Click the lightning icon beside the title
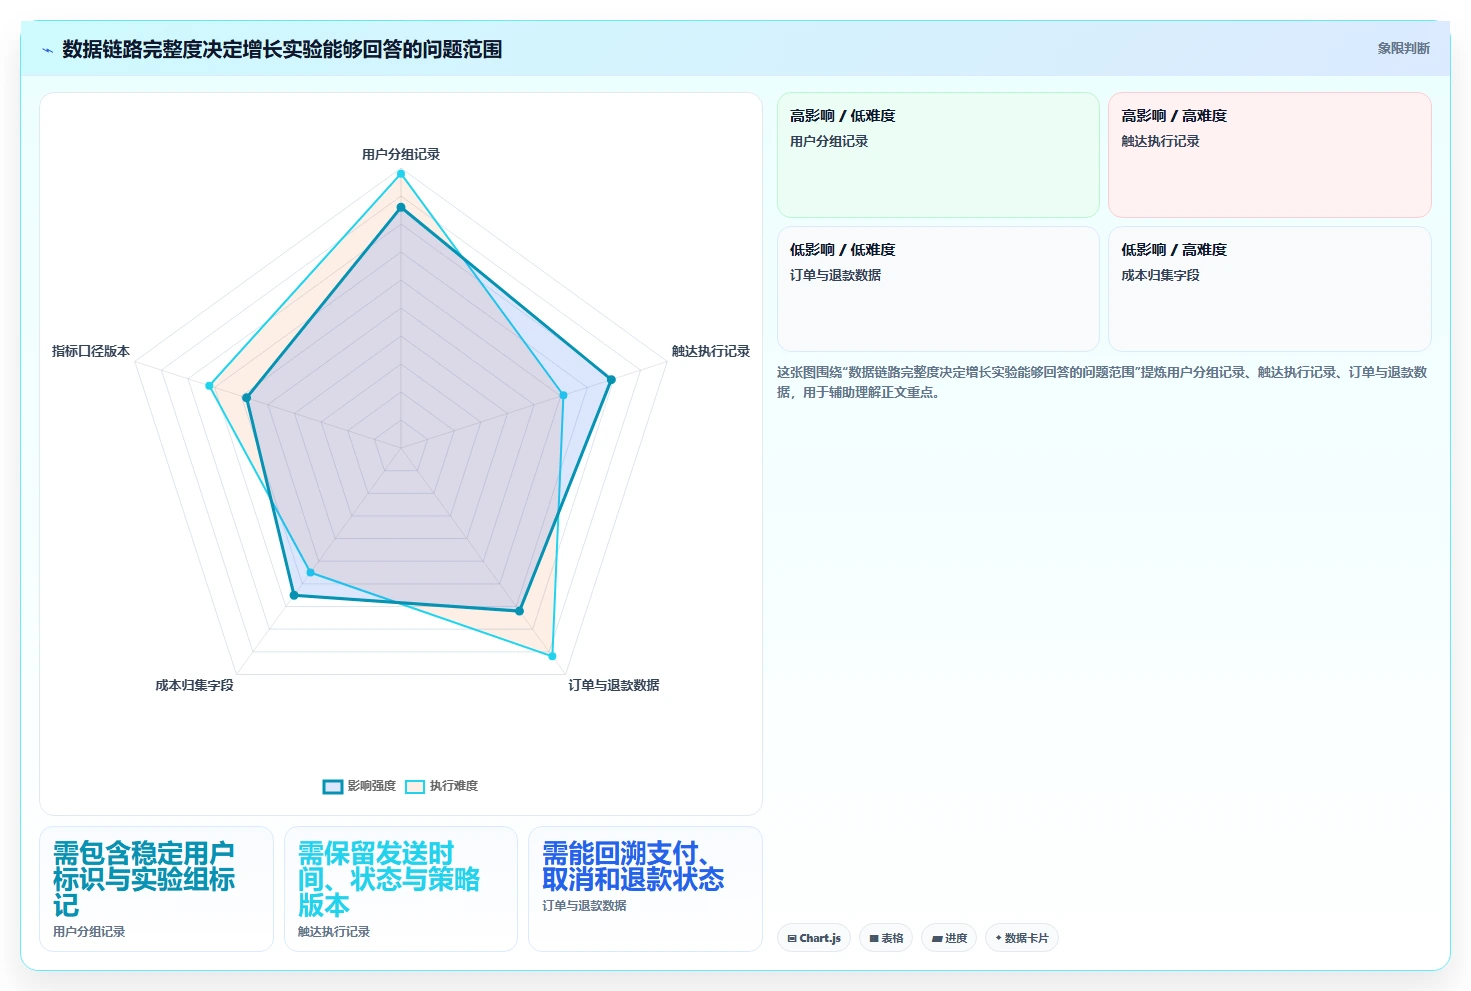 pyautogui.click(x=47, y=50)
